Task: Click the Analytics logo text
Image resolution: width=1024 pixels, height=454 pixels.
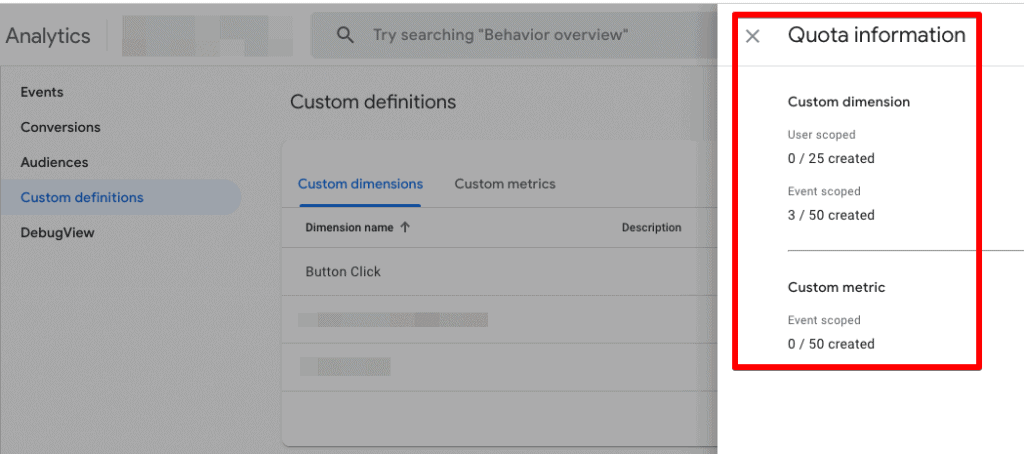Action: (x=48, y=36)
